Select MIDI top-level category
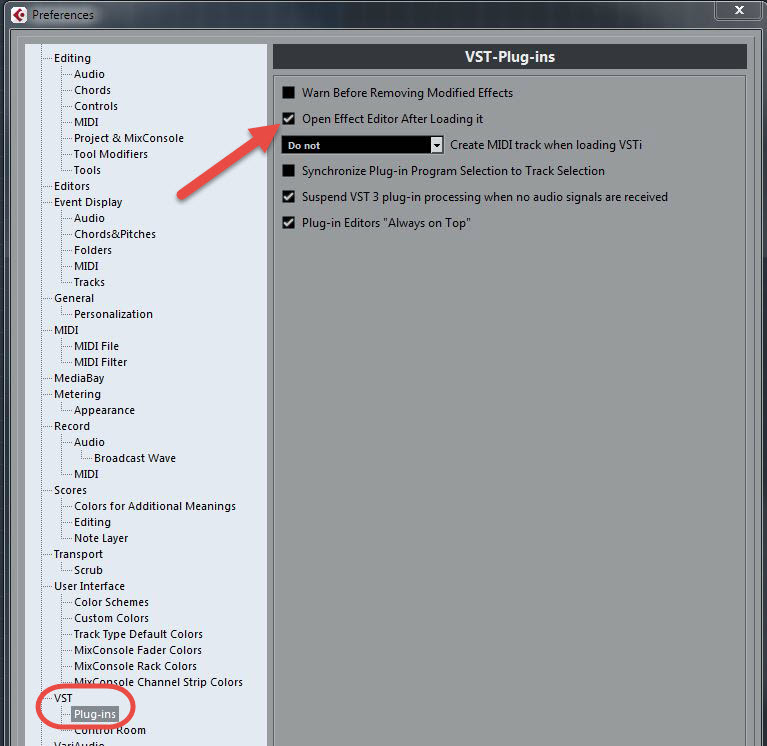767x746 pixels. tap(66, 330)
